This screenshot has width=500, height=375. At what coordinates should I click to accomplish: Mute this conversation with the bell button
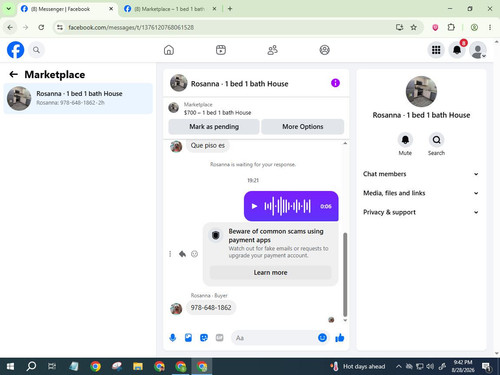point(405,140)
